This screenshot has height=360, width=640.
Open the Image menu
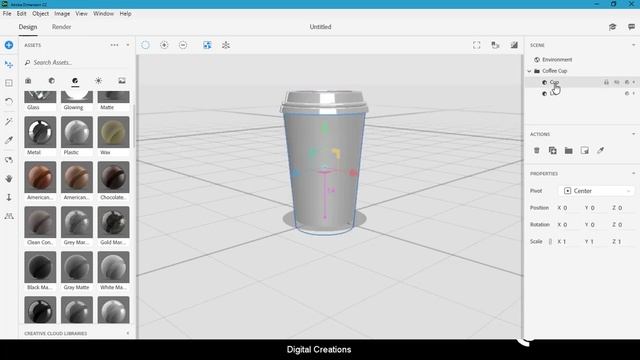pos(62,13)
